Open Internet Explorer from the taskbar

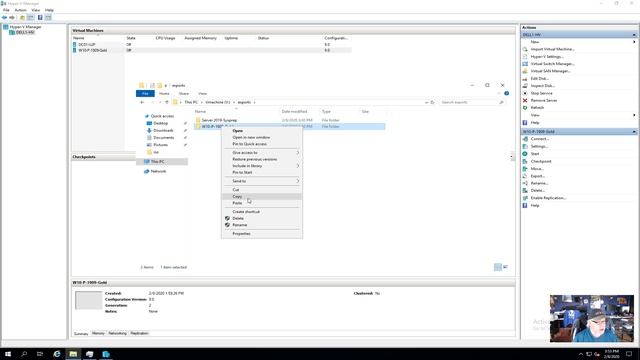(57, 354)
